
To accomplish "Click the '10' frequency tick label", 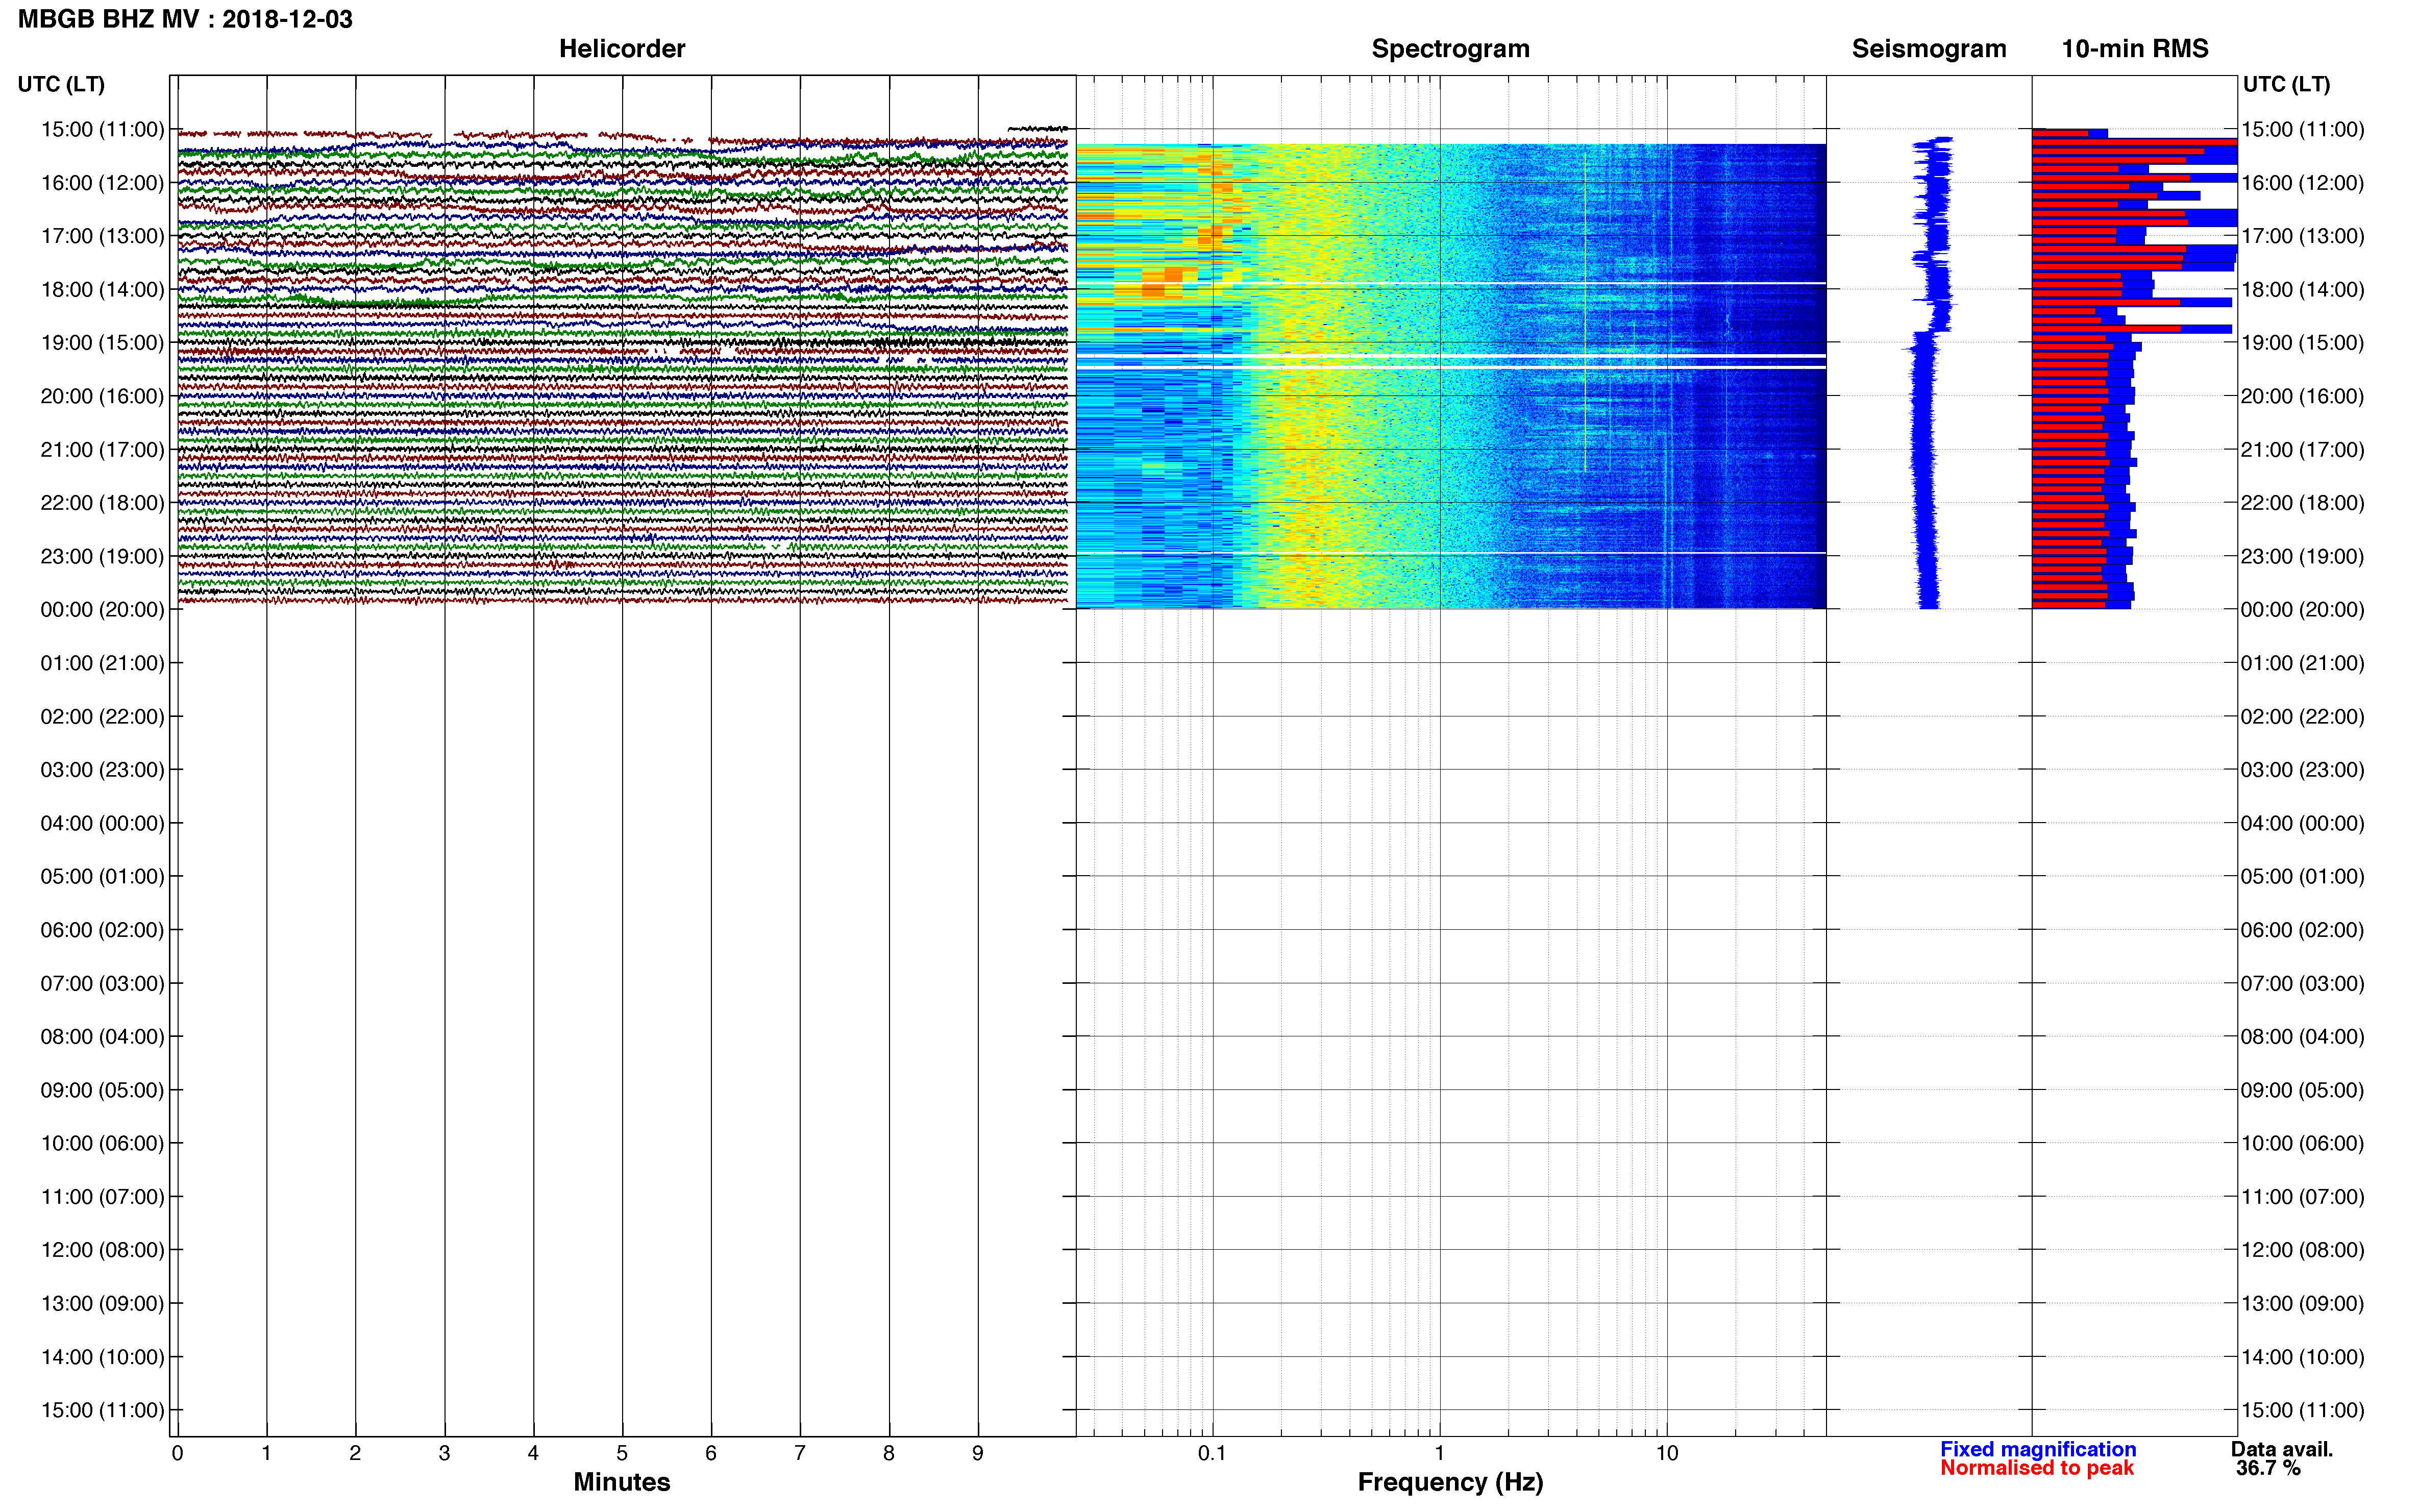I will (x=1666, y=1453).
